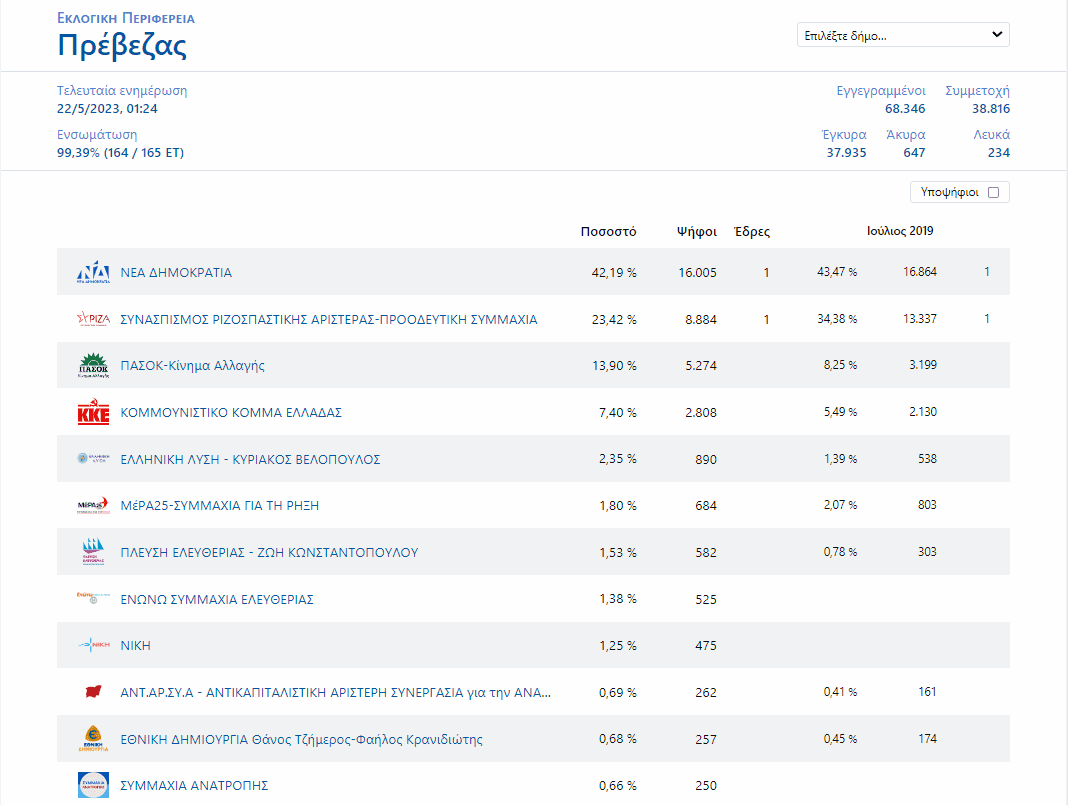Open the Επιλέξτε δήμο dropdown

pyautogui.click(x=903, y=35)
